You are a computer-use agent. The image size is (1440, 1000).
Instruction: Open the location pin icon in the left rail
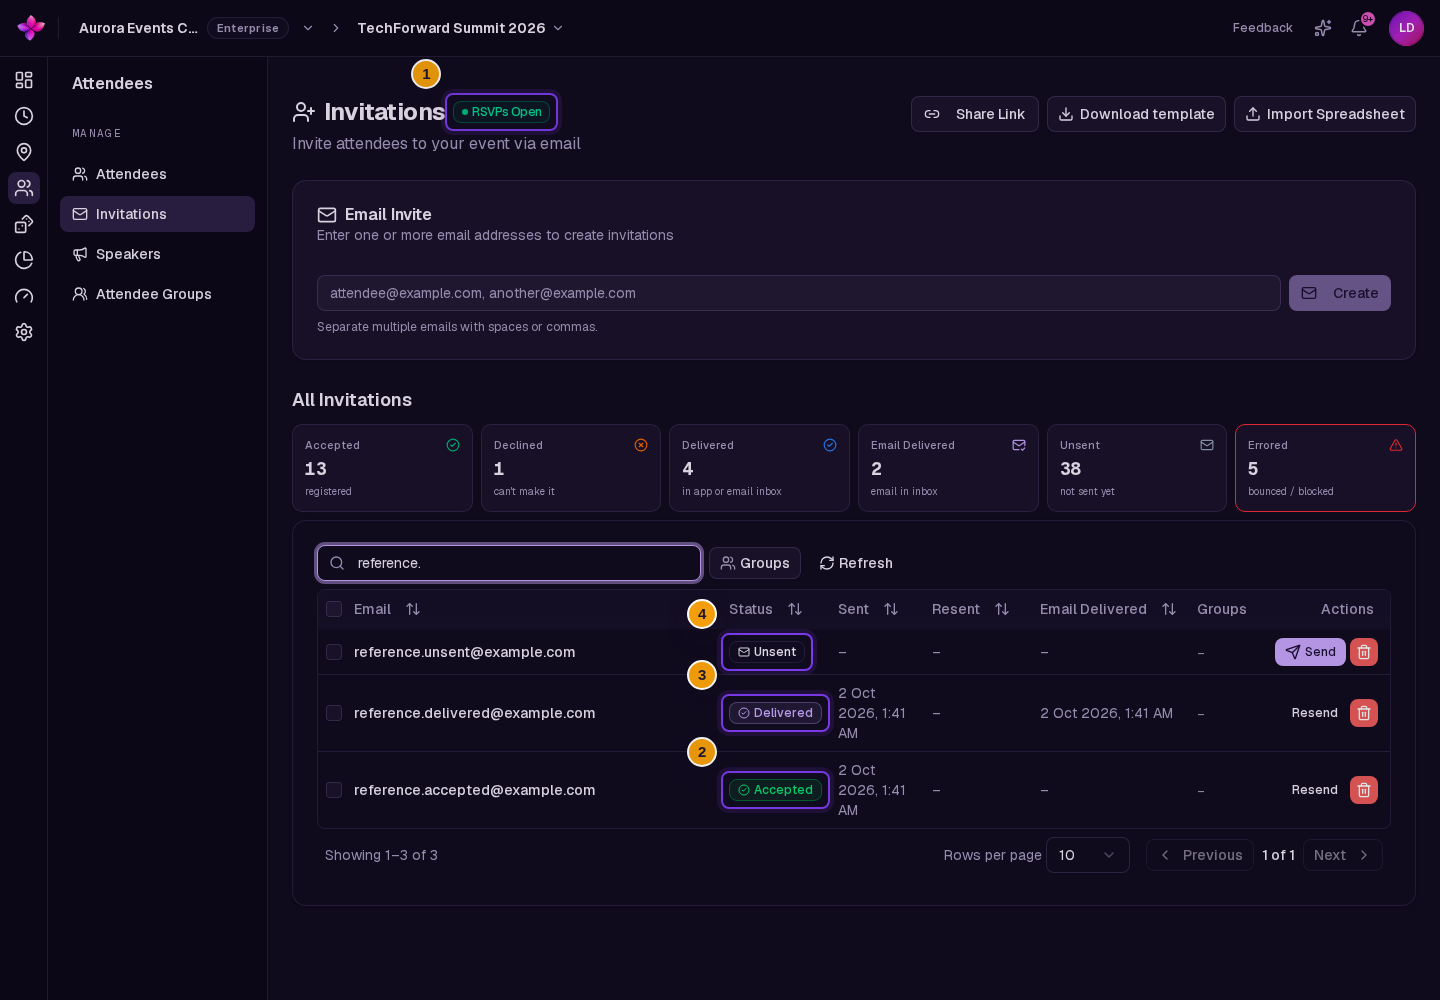pyautogui.click(x=24, y=152)
